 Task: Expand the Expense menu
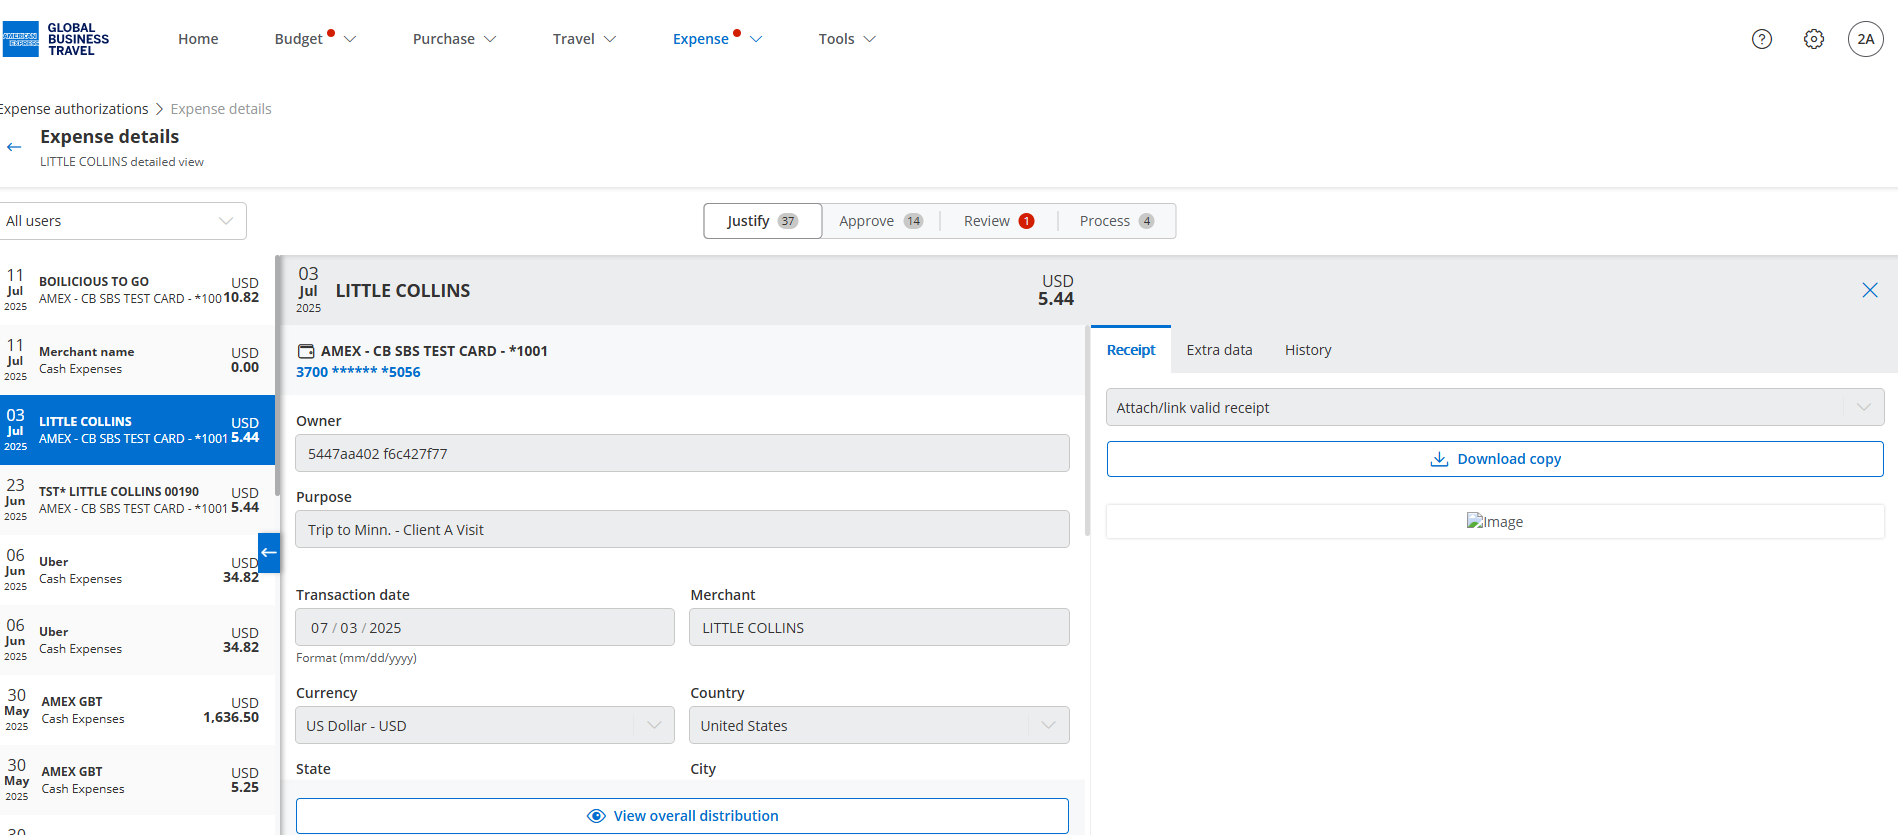717,39
